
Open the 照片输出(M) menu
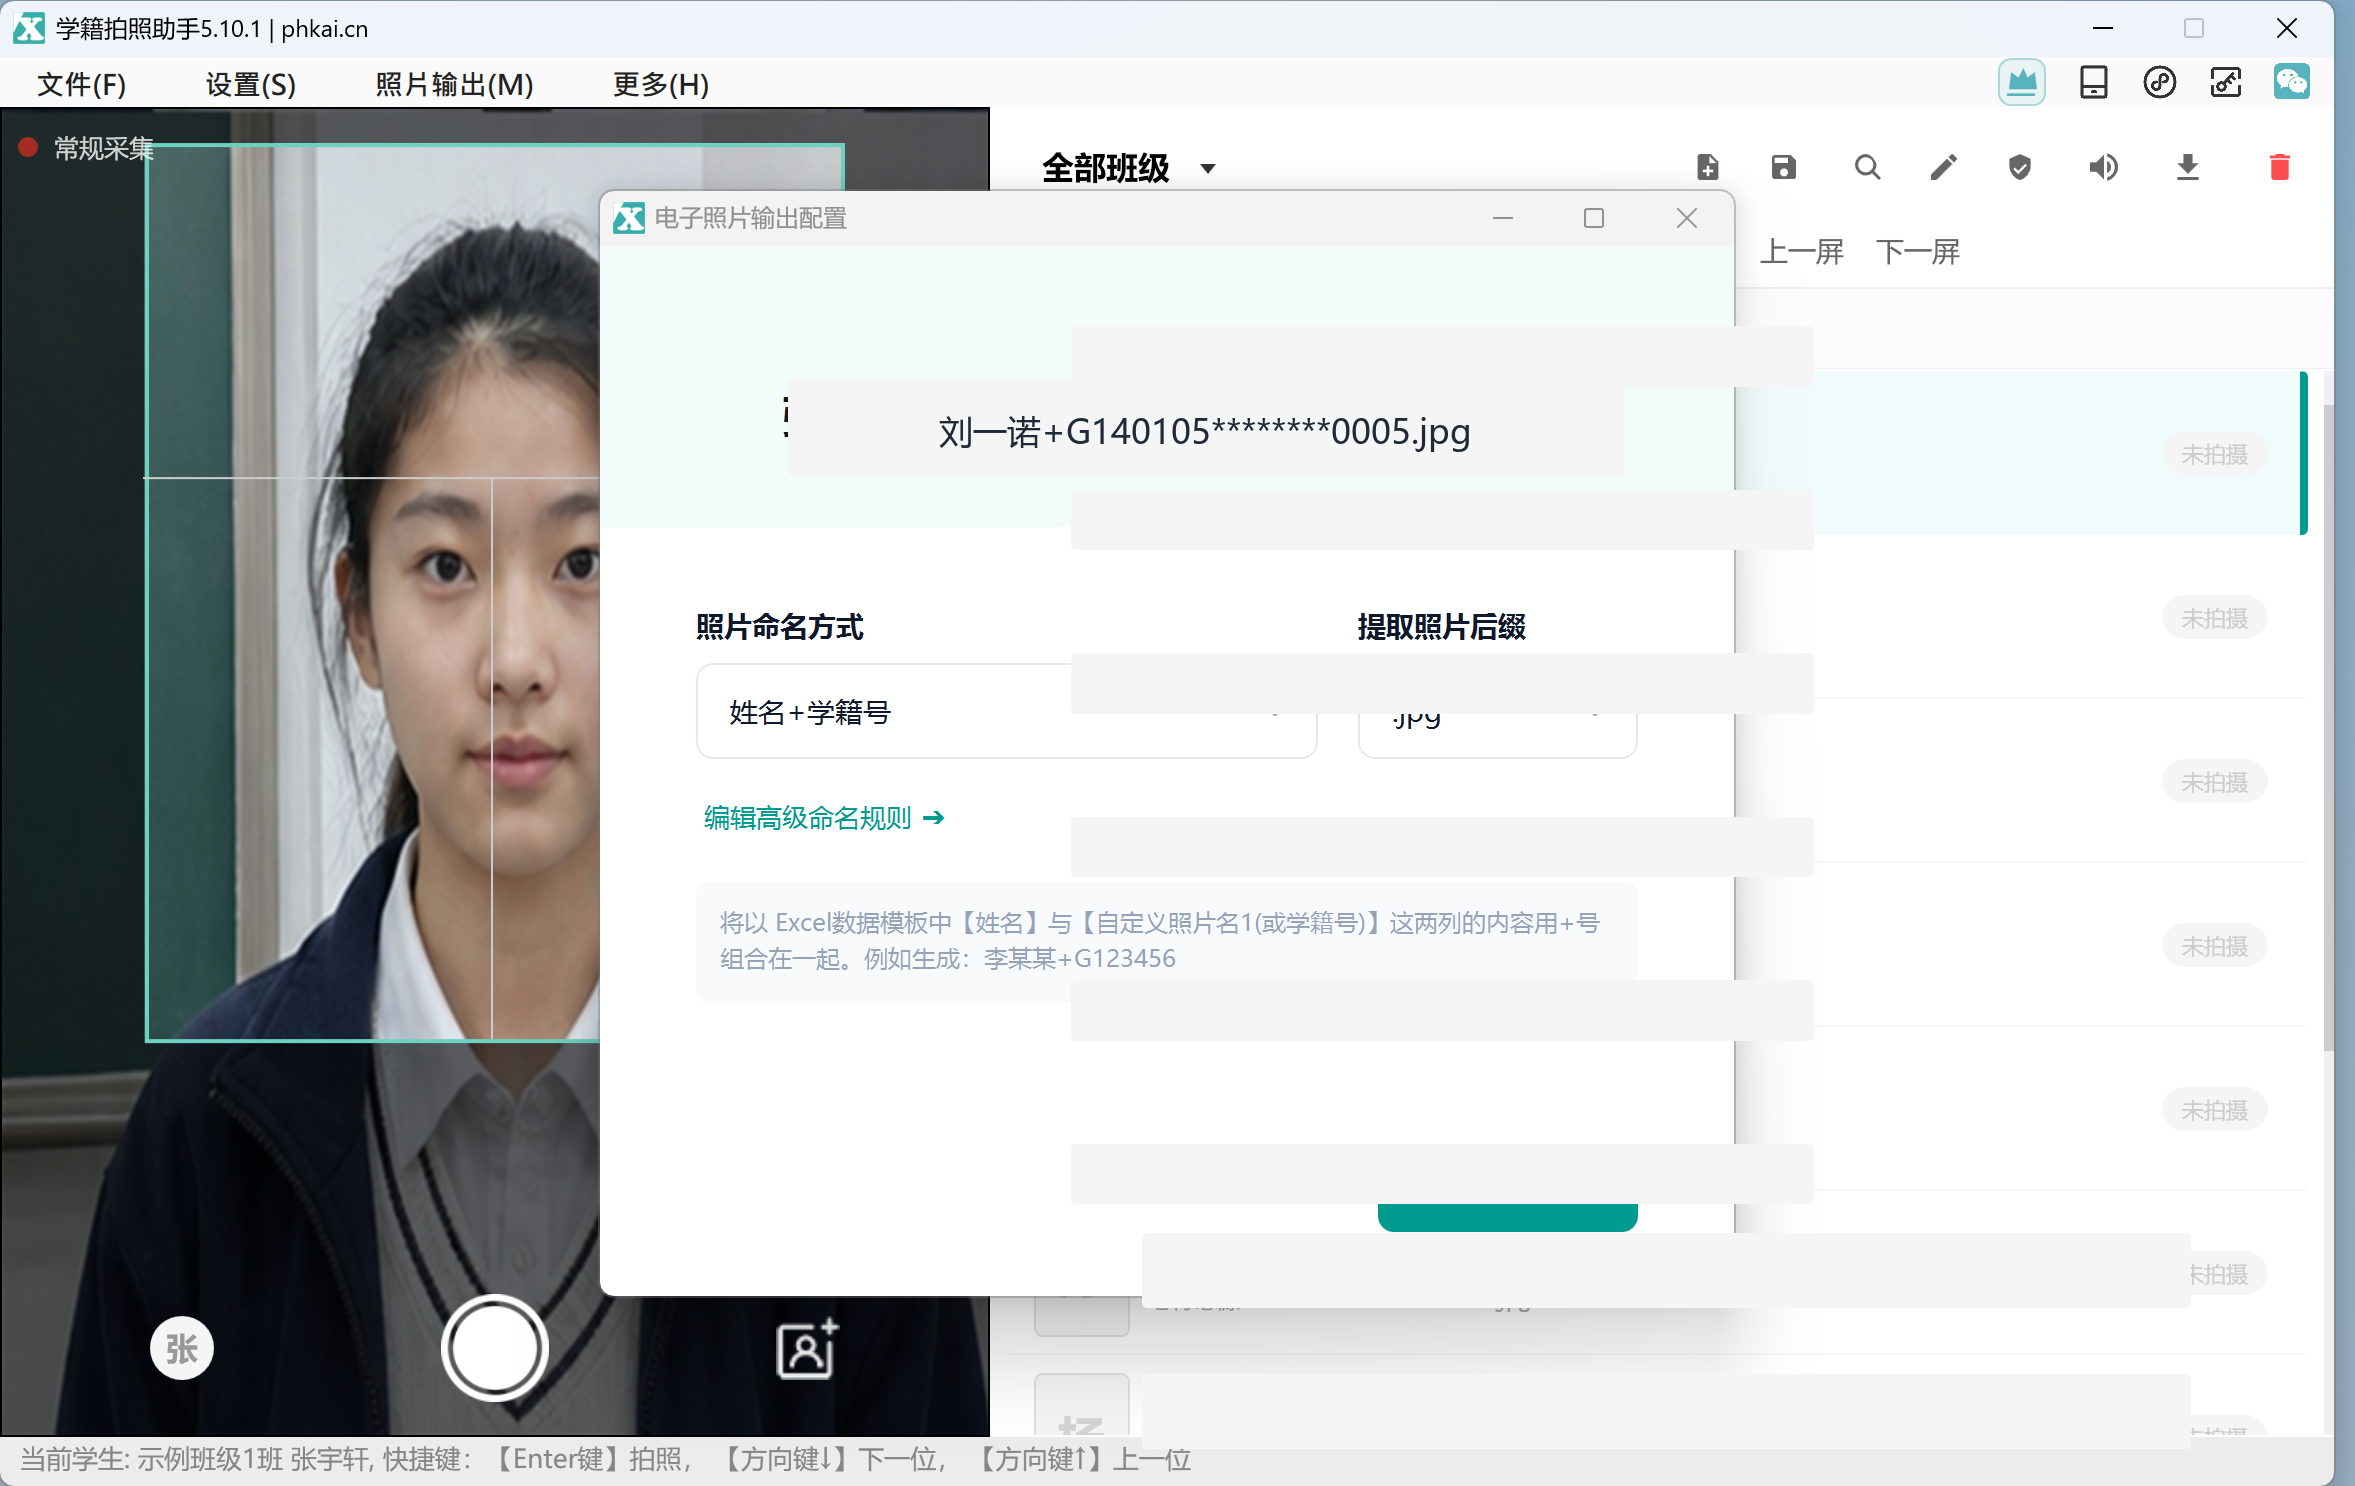454,84
